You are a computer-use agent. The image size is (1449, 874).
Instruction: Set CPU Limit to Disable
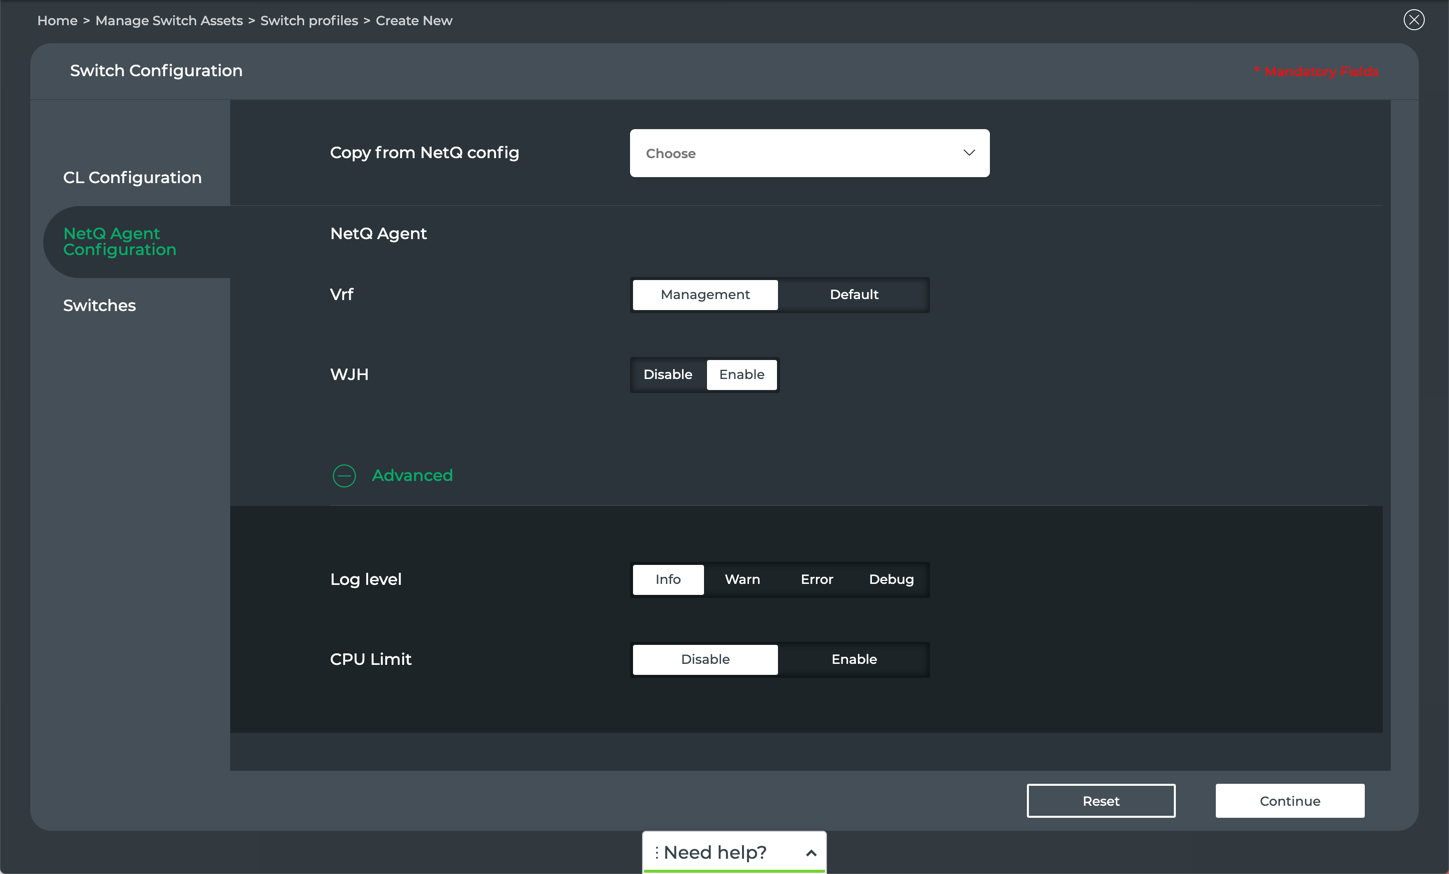(705, 660)
